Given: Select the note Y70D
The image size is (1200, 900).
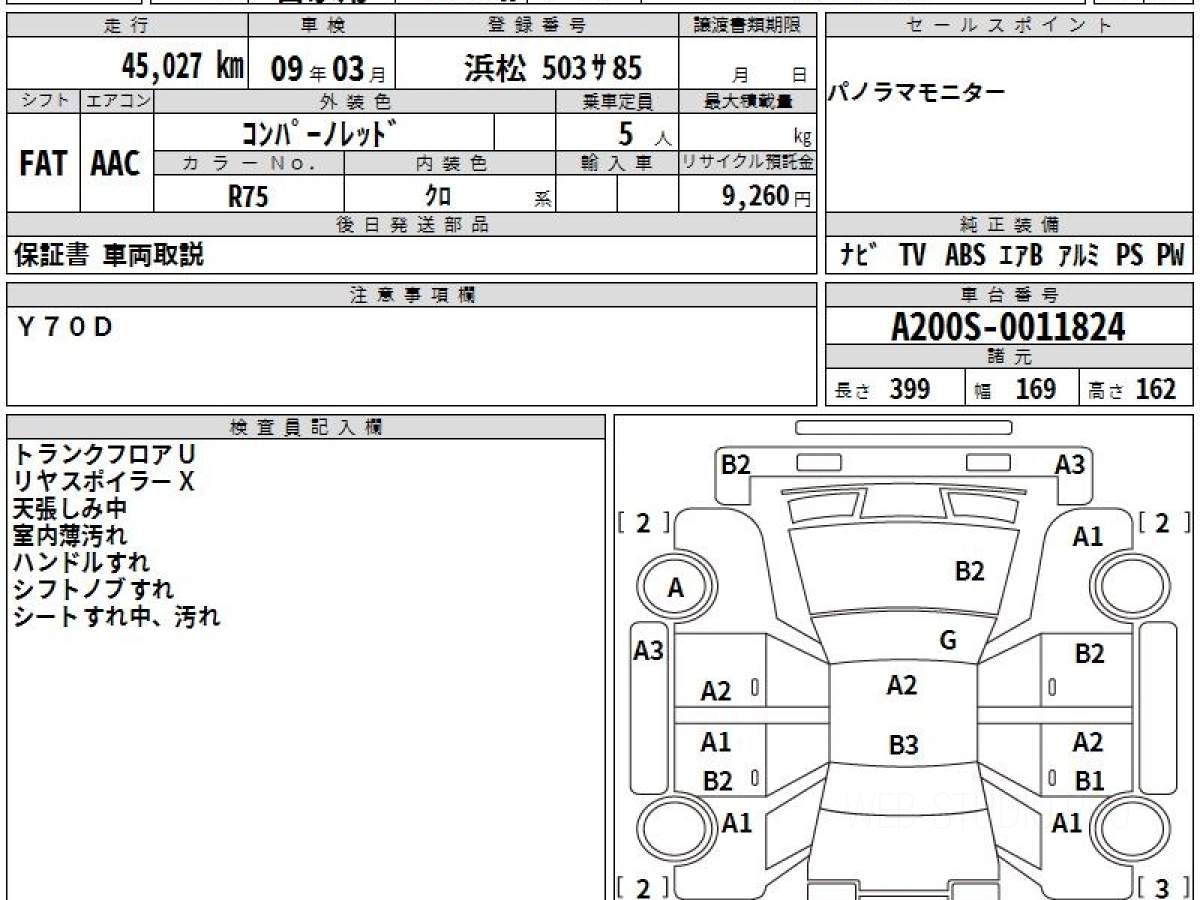Looking at the screenshot, I should (66, 326).
